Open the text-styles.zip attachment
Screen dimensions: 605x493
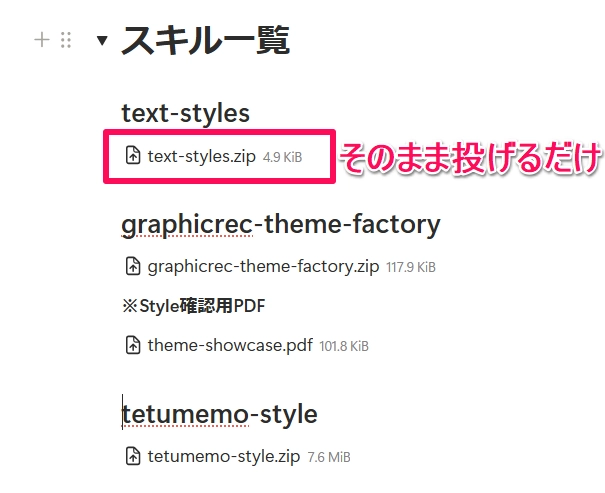(x=201, y=155)
